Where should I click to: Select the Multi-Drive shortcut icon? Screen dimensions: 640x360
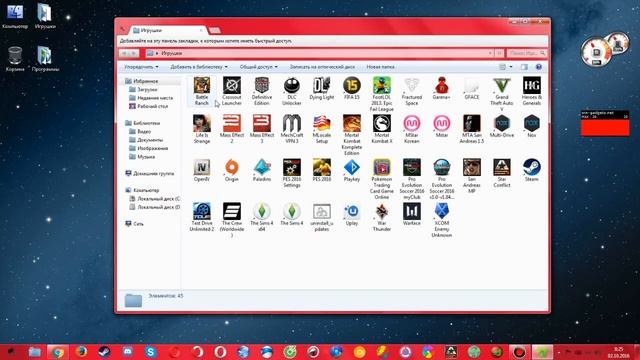tap(502, 126)
